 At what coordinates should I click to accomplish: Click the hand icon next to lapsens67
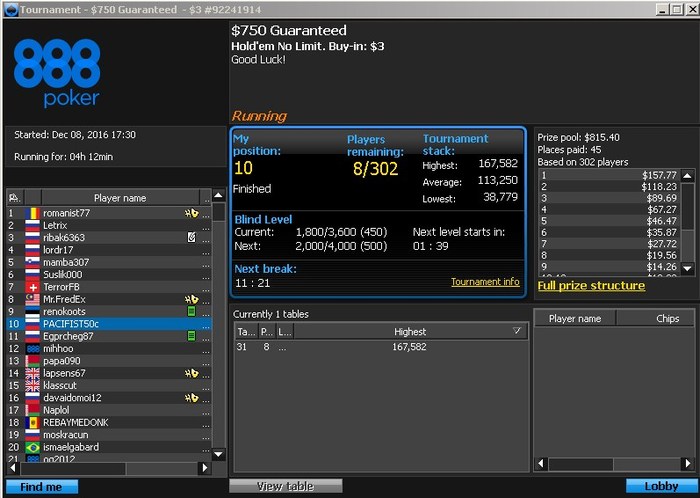point(192,373)
